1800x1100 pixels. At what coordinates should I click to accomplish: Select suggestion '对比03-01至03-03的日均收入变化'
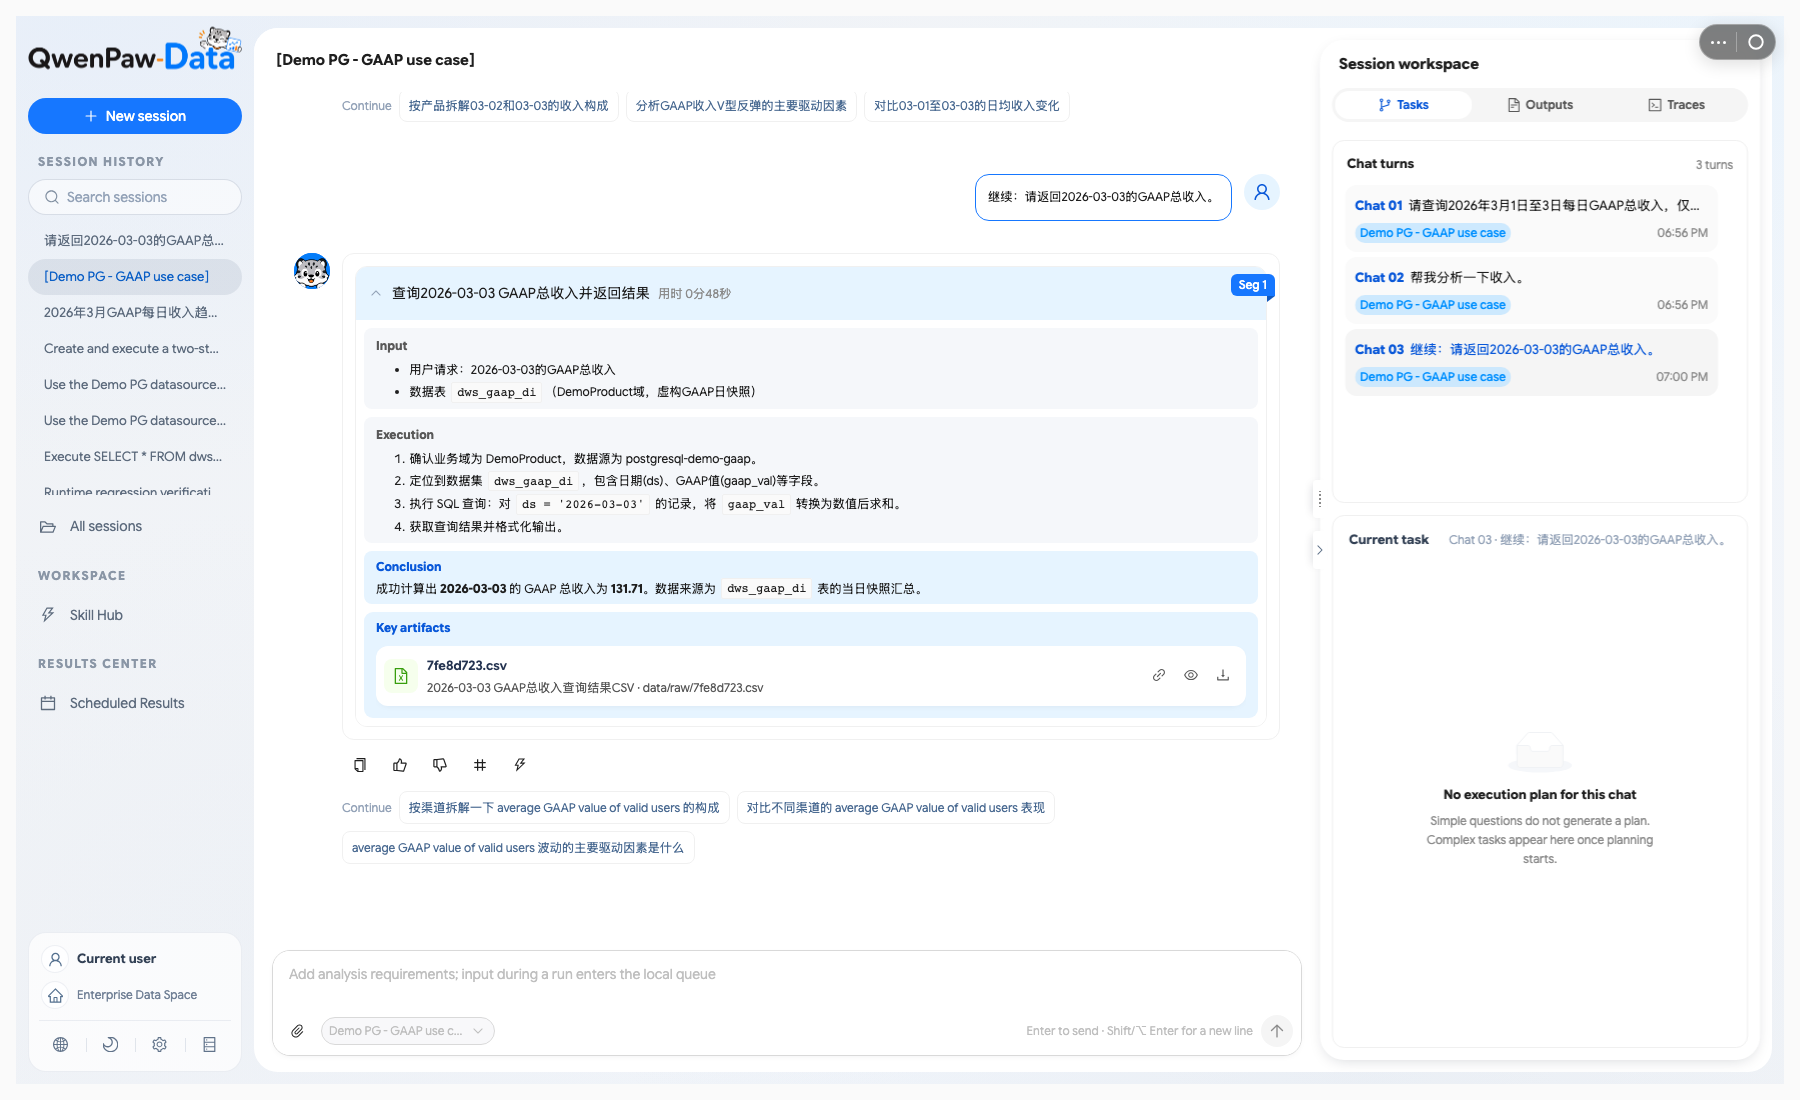pyautogui.click(x=967, y=106)
